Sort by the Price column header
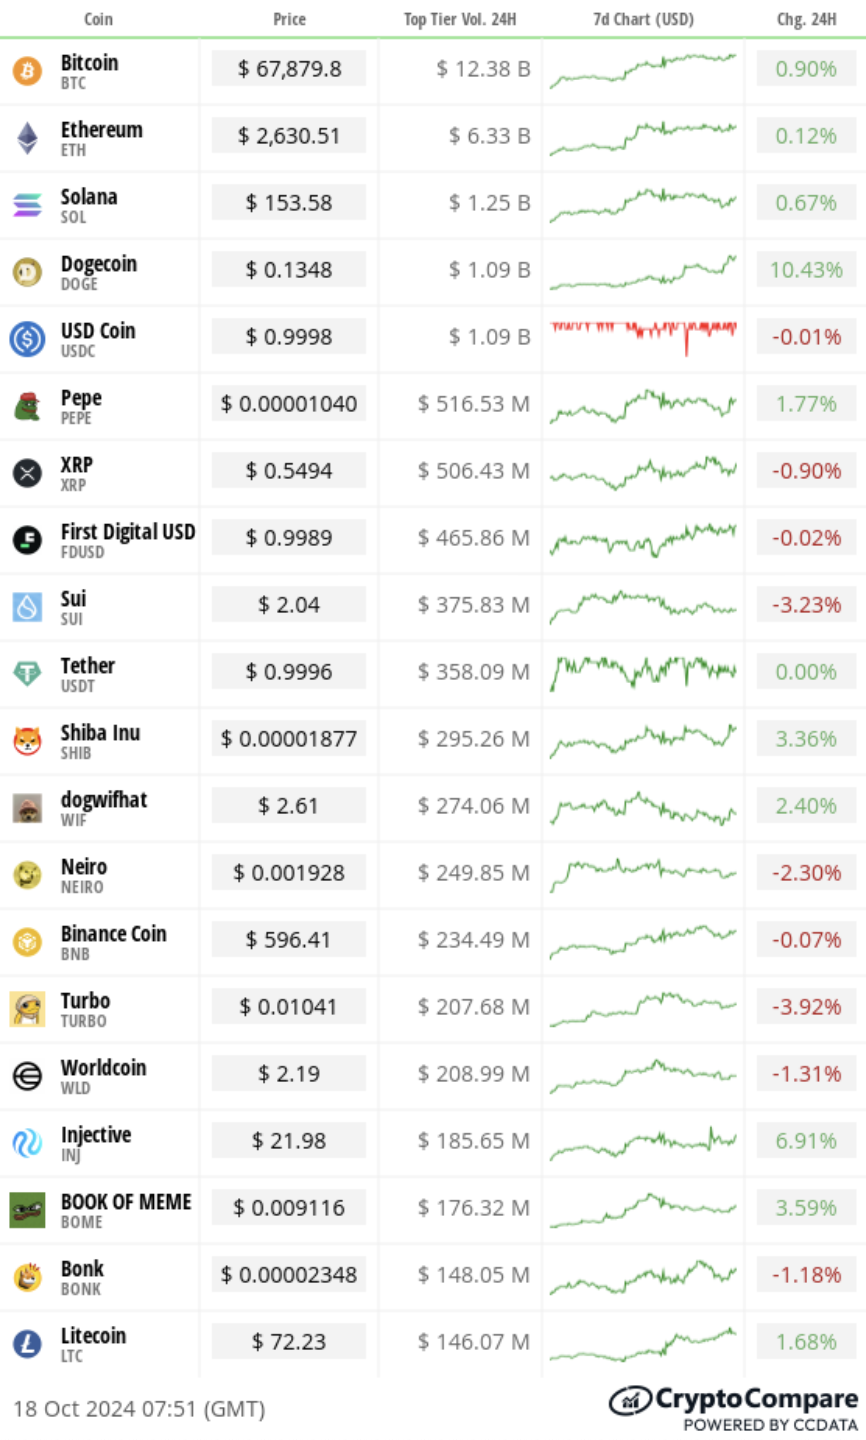The width and height of the screenshot is (866, 1440). point(289,19)
